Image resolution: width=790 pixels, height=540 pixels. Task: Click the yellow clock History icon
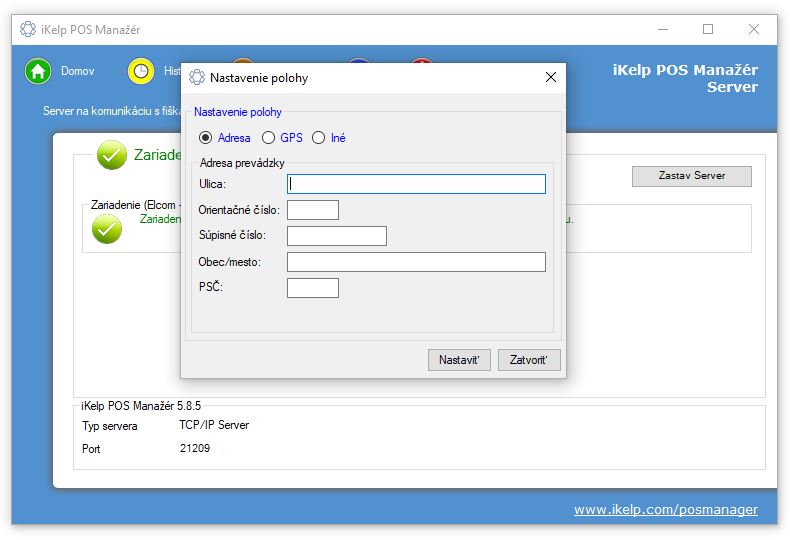coord(141,72)
